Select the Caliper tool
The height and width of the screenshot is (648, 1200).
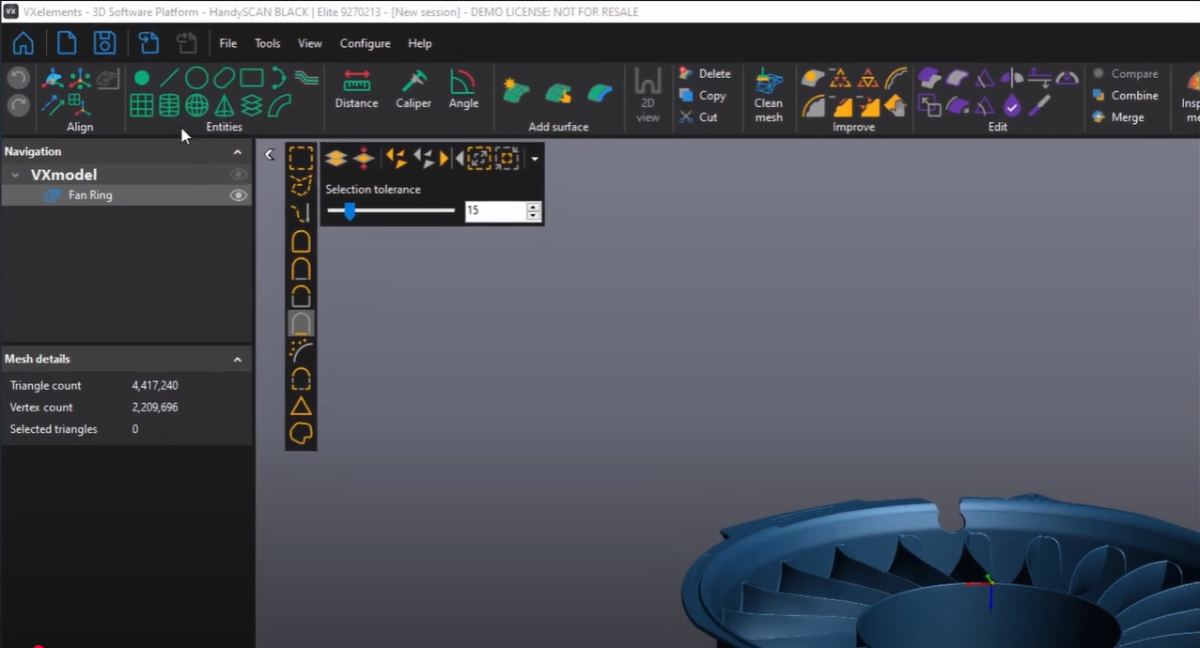pos(412,90)
